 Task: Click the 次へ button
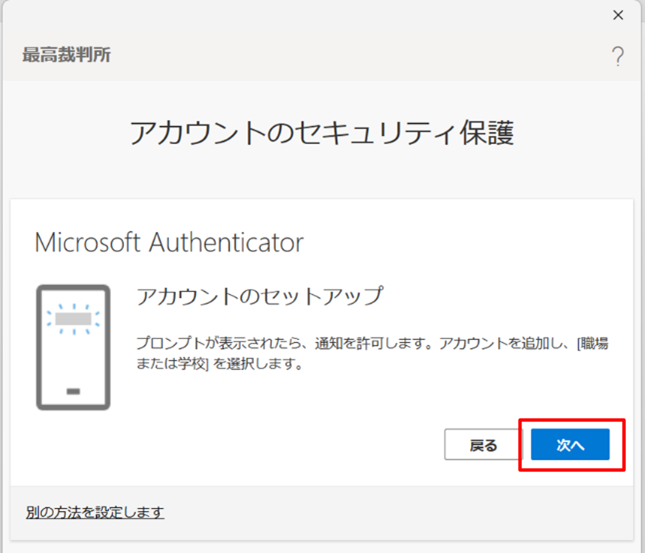(570, 444)
